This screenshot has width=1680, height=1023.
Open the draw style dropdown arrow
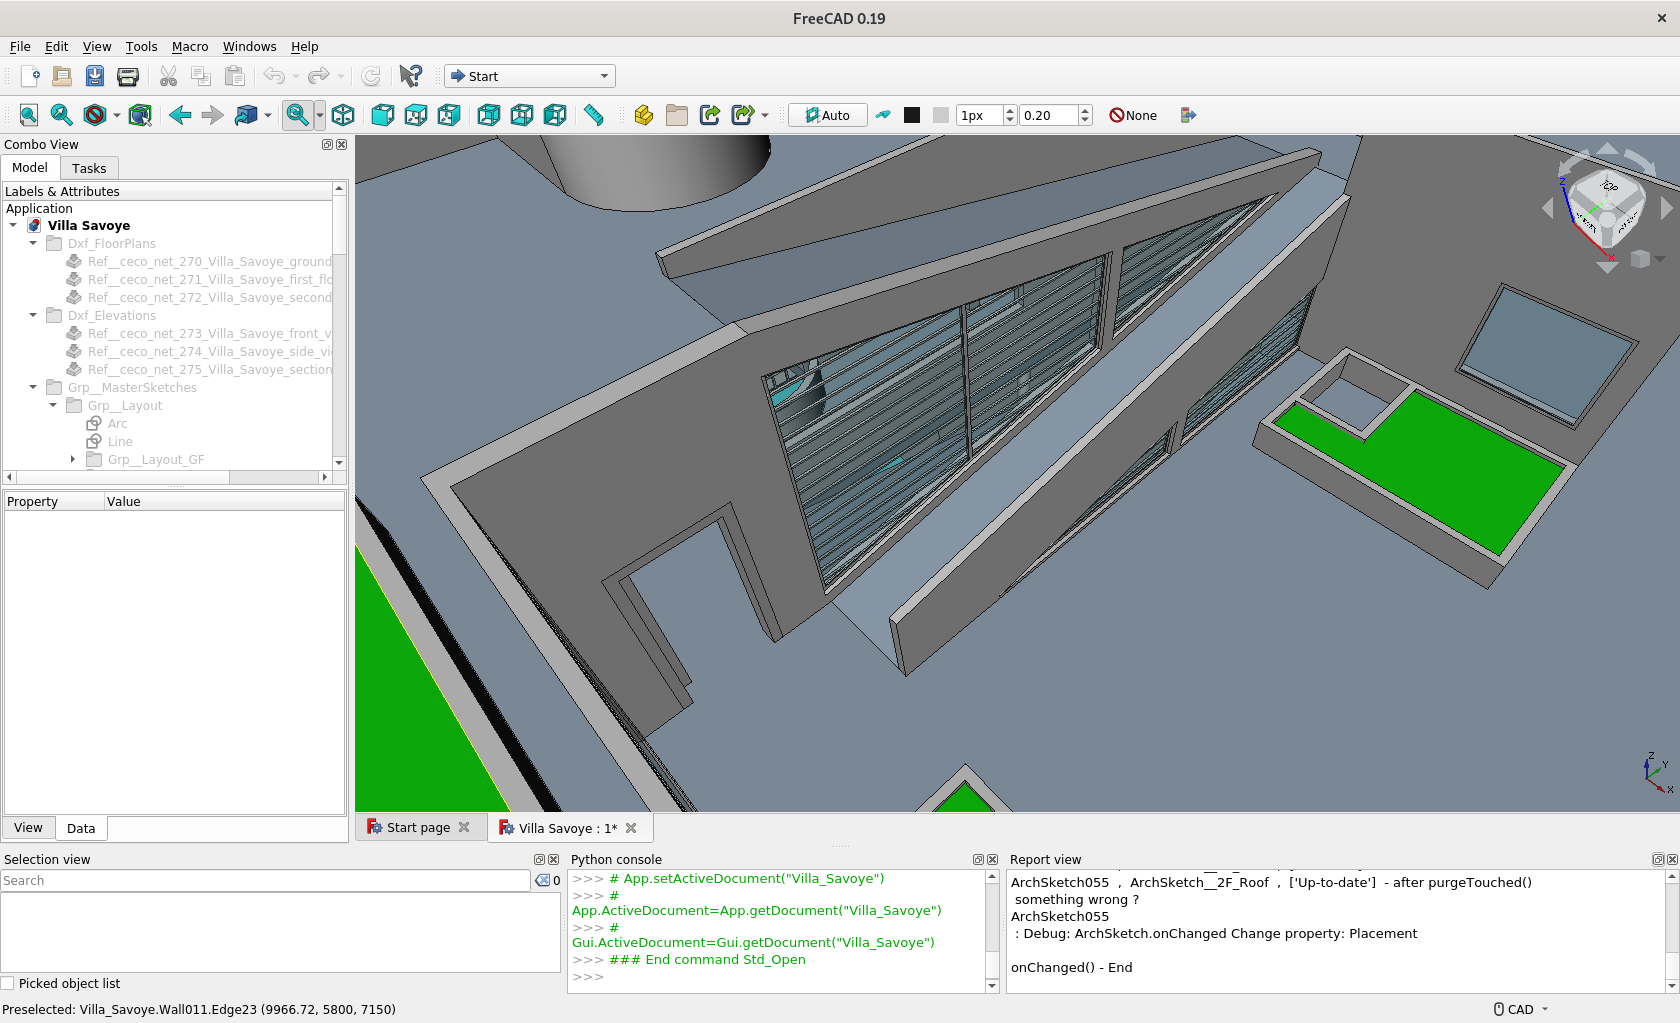117,115
